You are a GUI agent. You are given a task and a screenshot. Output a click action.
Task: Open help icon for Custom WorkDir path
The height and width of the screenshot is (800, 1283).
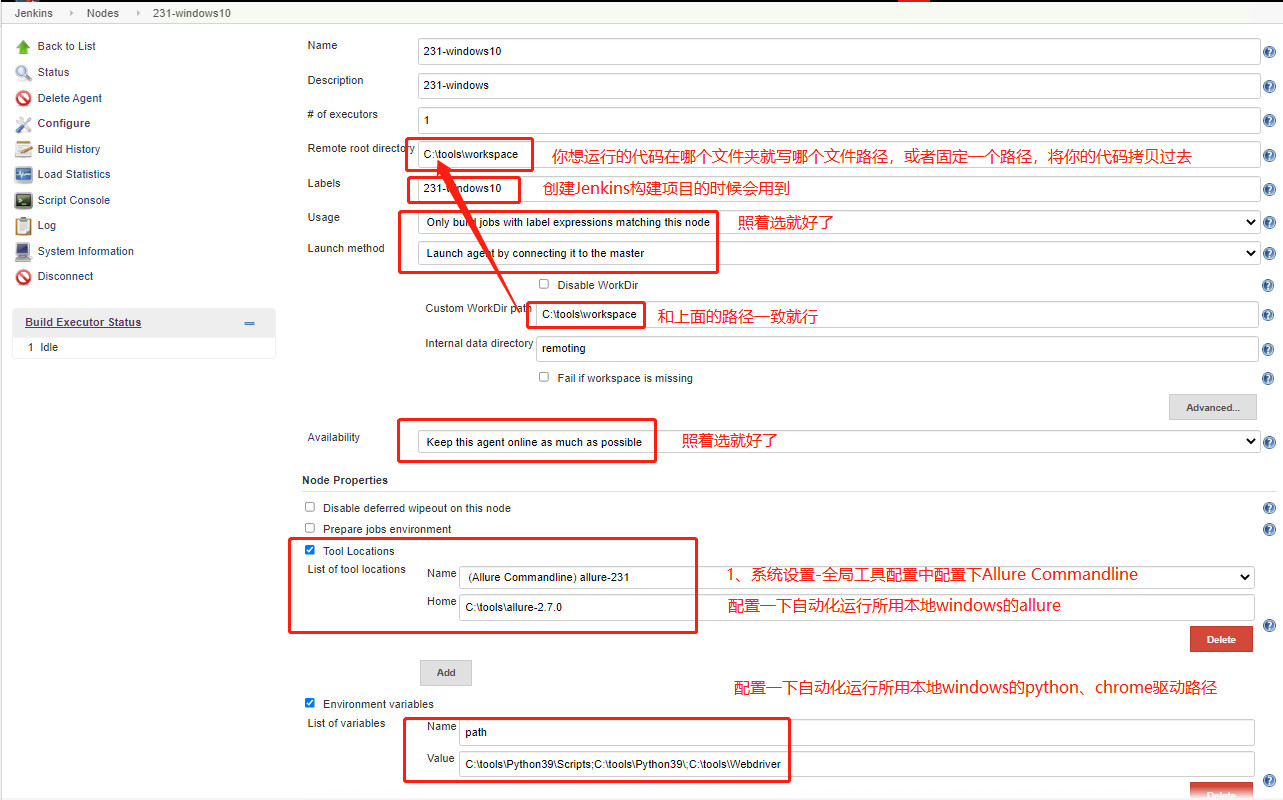pos(1268,315)
